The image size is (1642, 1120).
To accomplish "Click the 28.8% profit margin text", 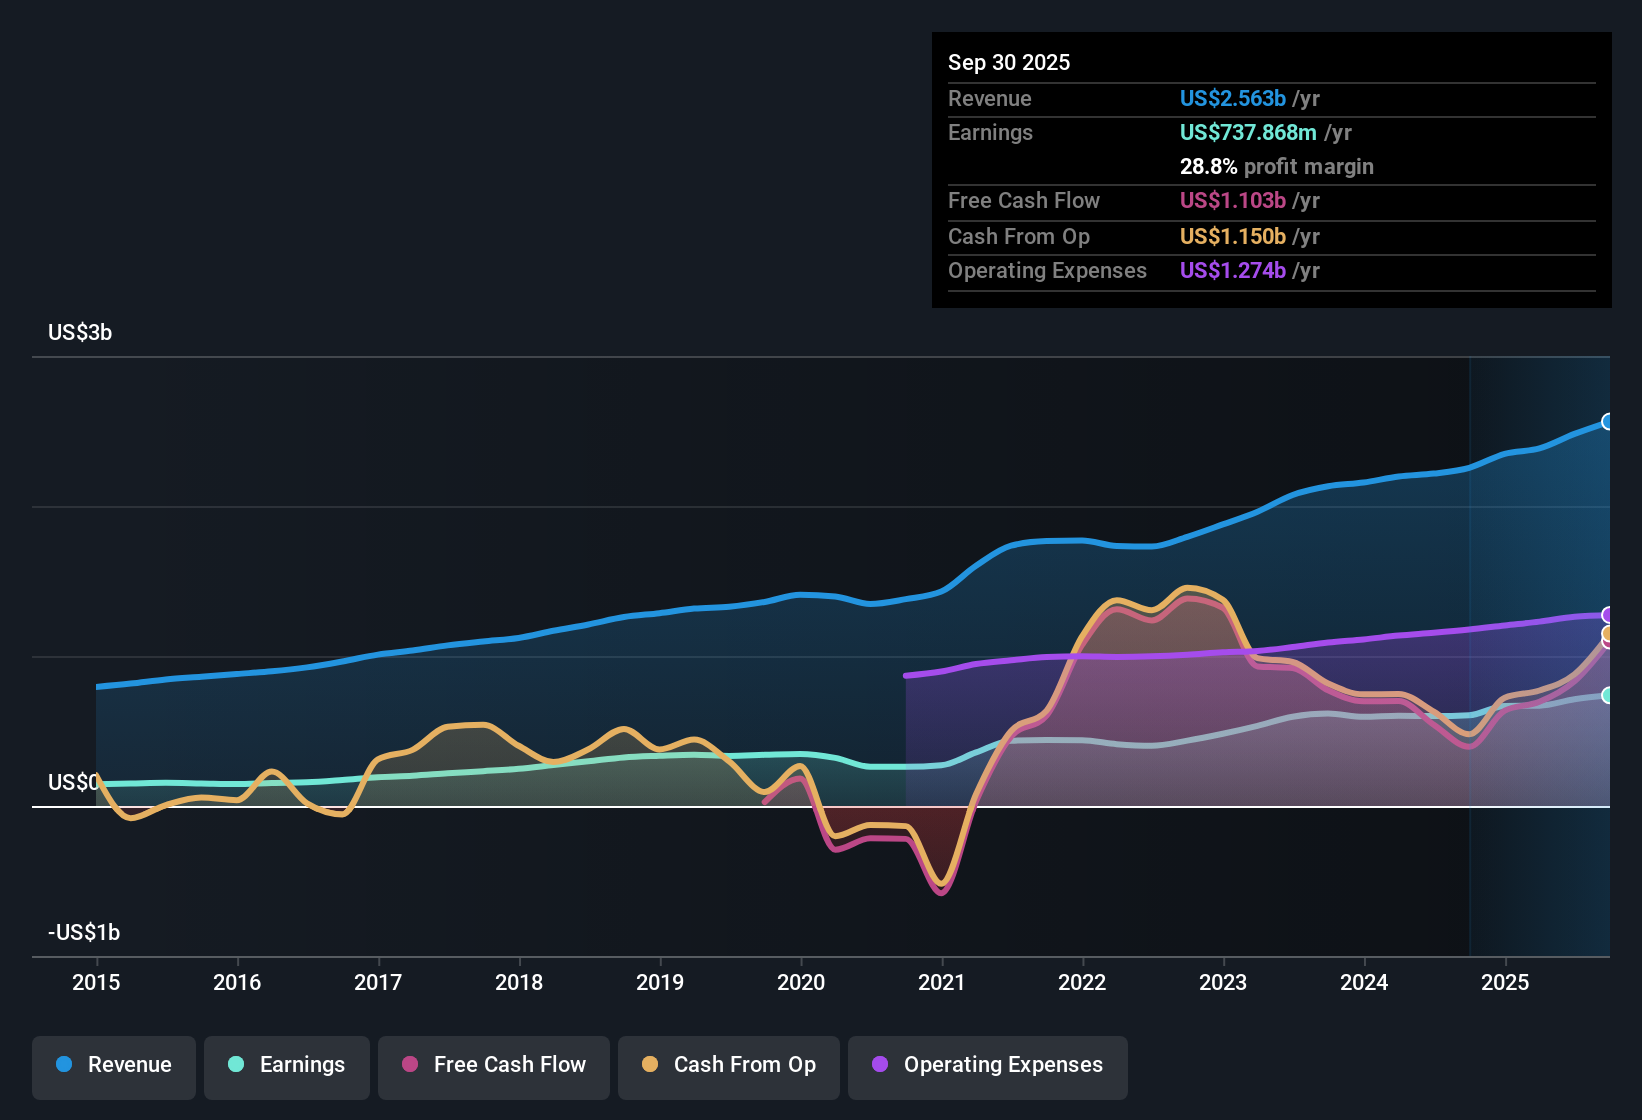I will click(1277, 166).
